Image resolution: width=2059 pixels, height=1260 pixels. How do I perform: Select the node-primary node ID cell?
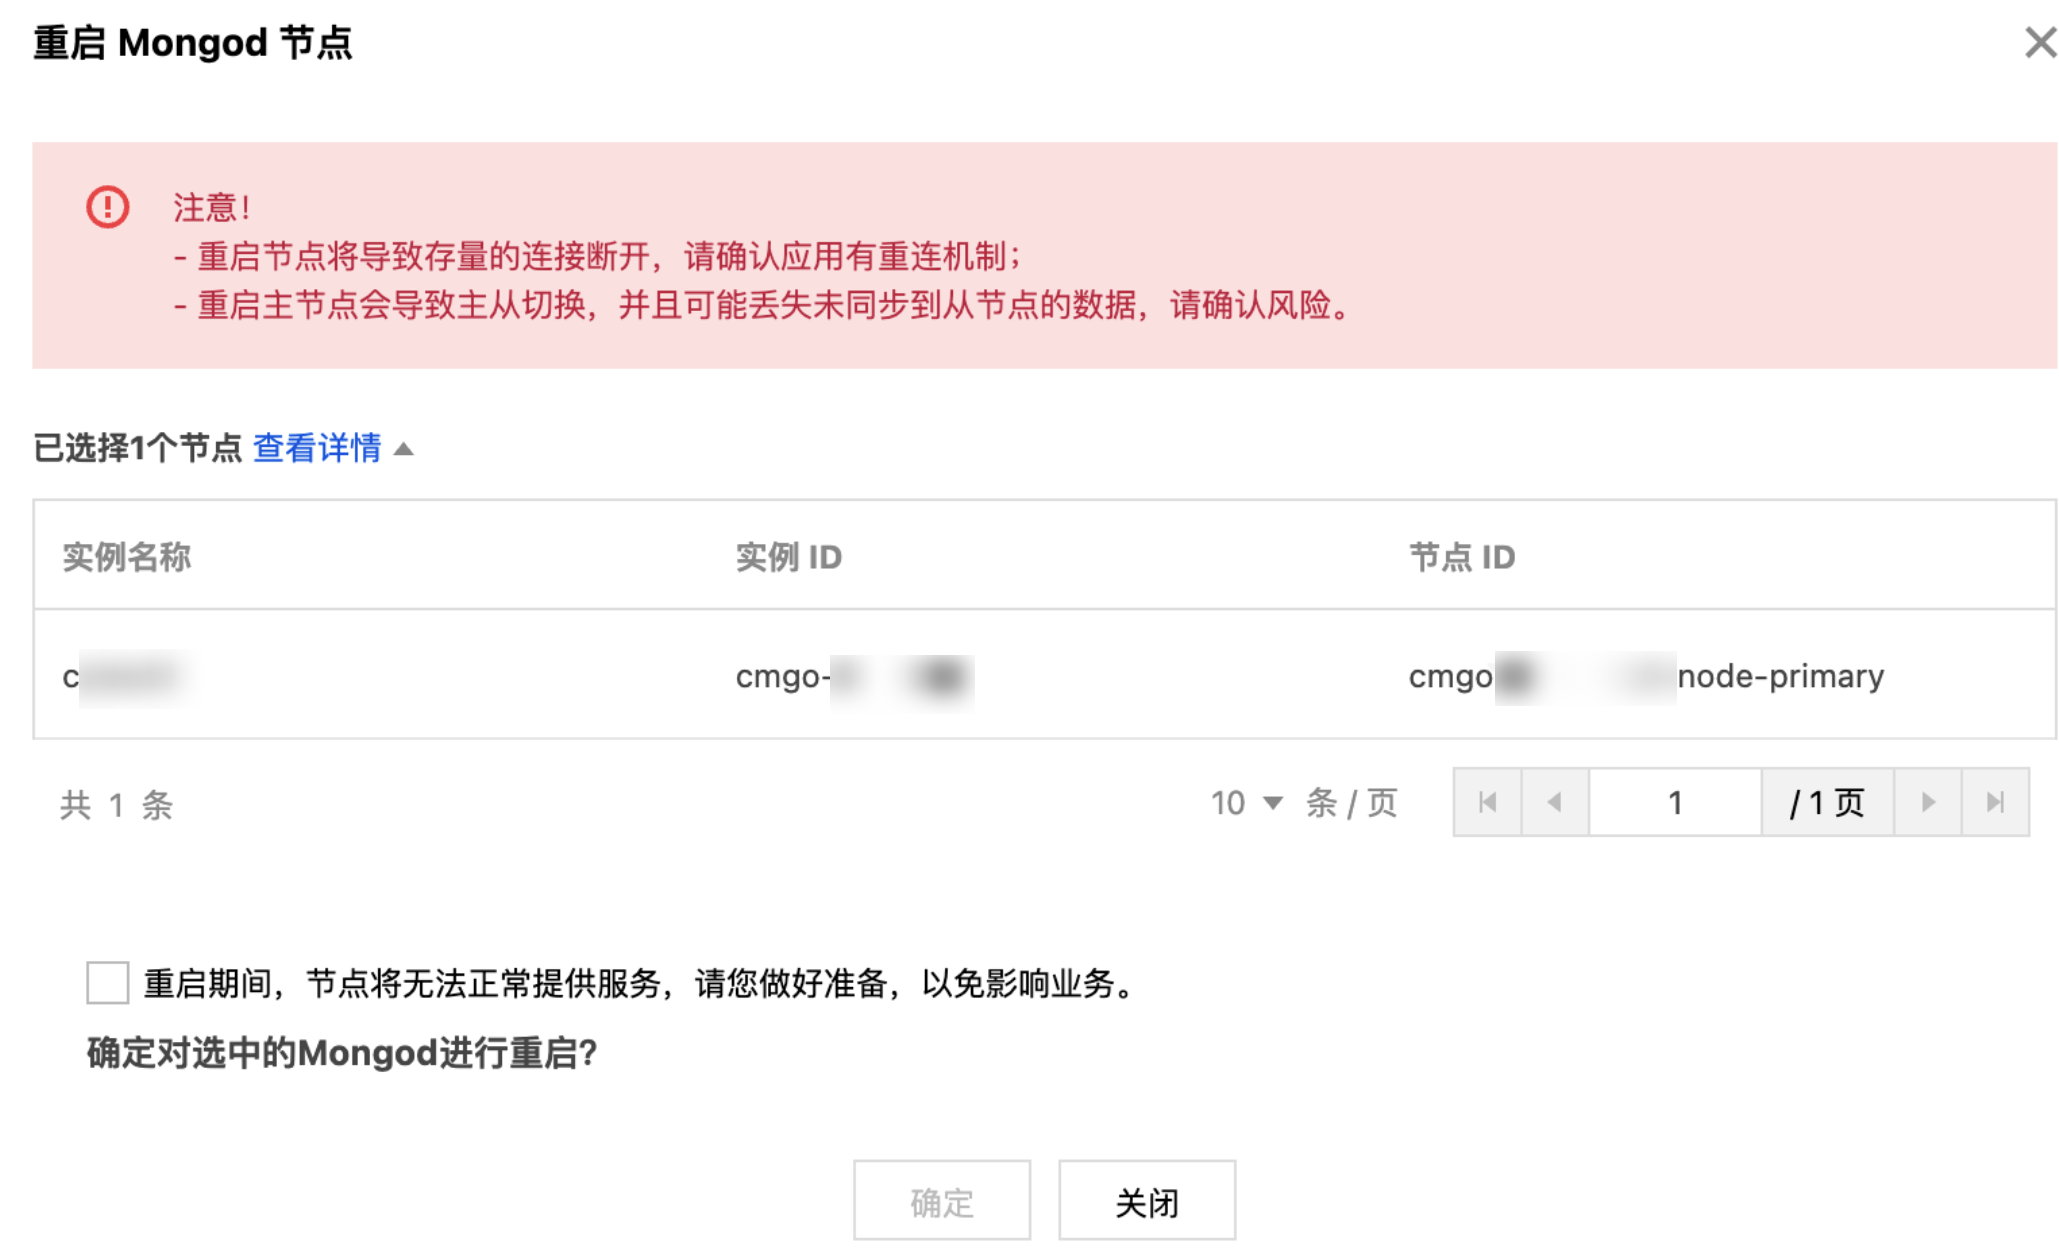[1646, 677]
